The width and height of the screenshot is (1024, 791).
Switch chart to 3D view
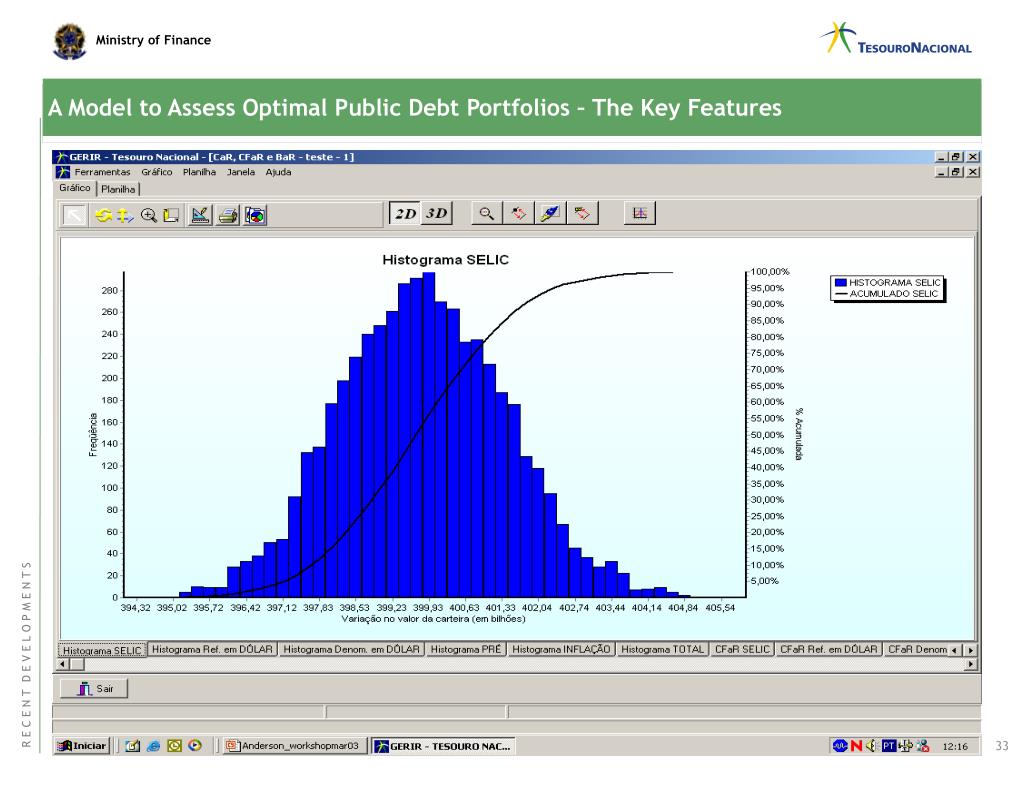pos(436,213)
